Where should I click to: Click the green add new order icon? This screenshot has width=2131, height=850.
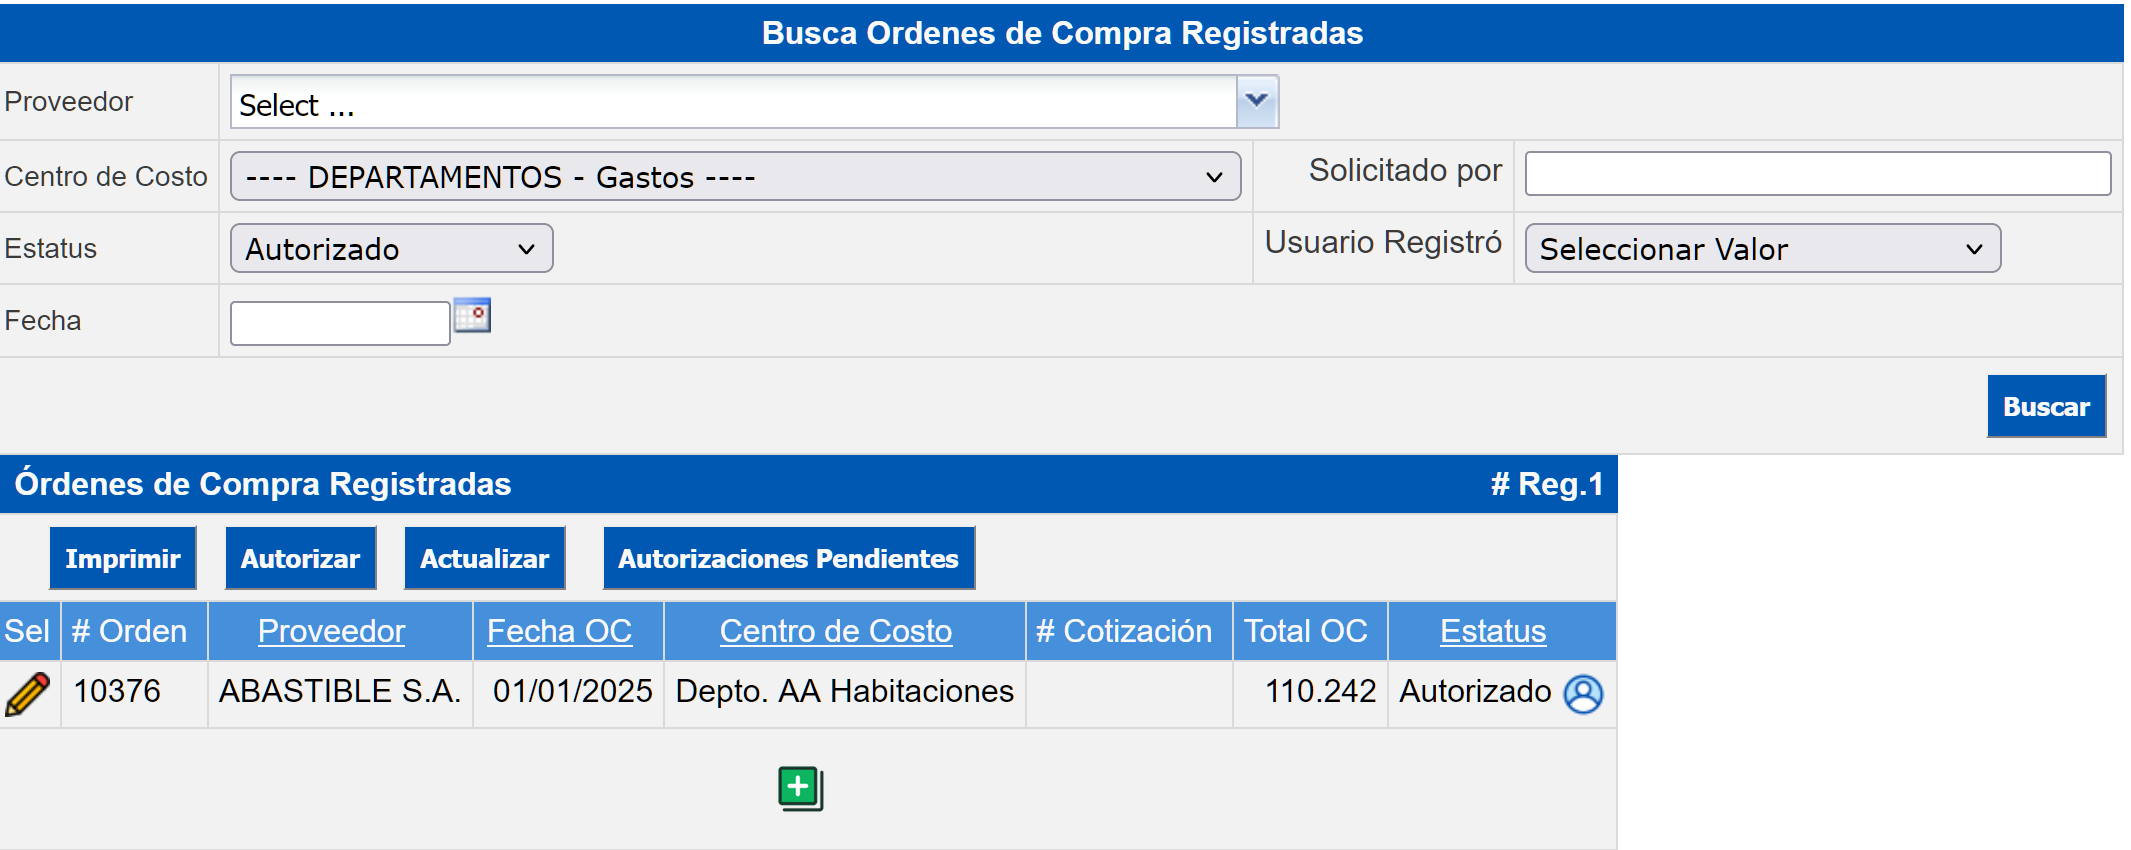pyautogui.click(x=800, y=788)
